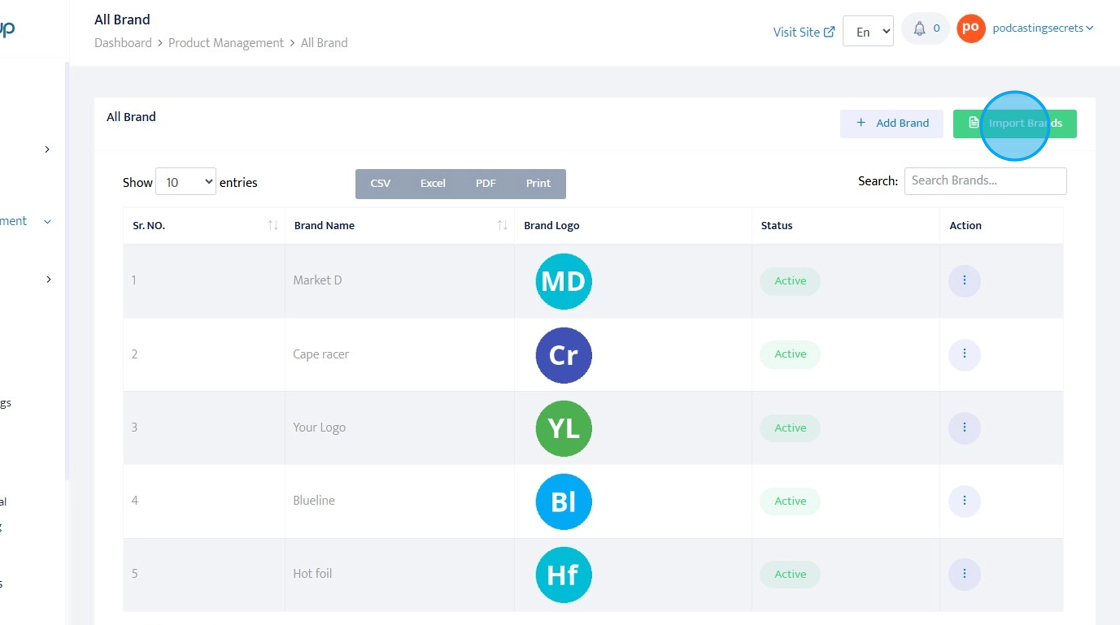Screen dimensions: 1120x625
Task: Export brands to Excel
Action: point(433,184)
